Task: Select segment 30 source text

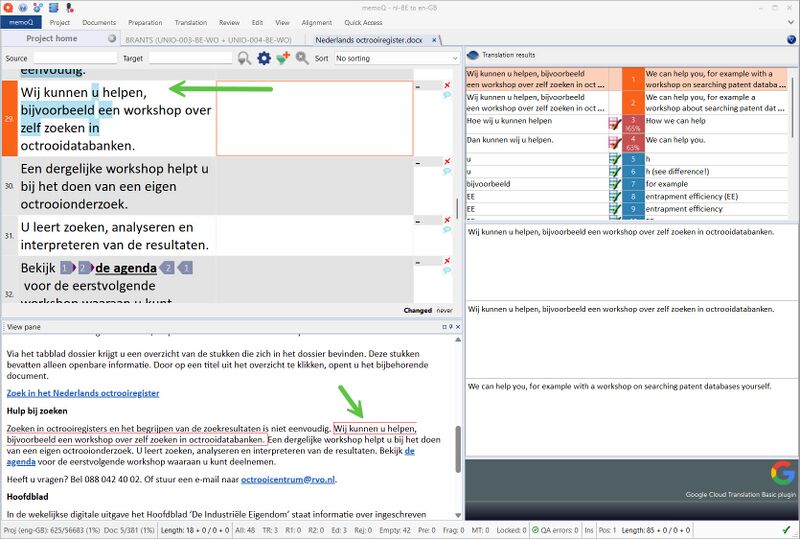Action: 115,186
